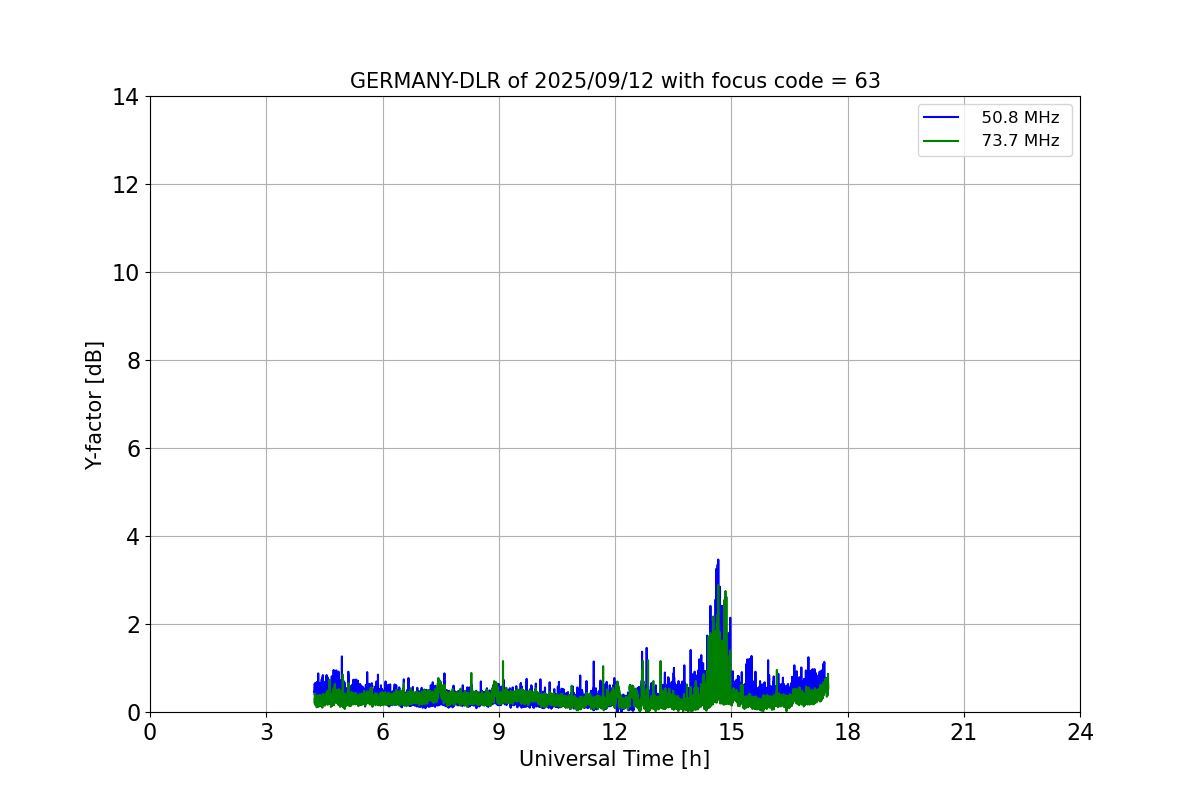This screenshot has width=1200, height=800.
Task: Click the Y-factor [dB] axis label
Action: click(x=94, y=405)
